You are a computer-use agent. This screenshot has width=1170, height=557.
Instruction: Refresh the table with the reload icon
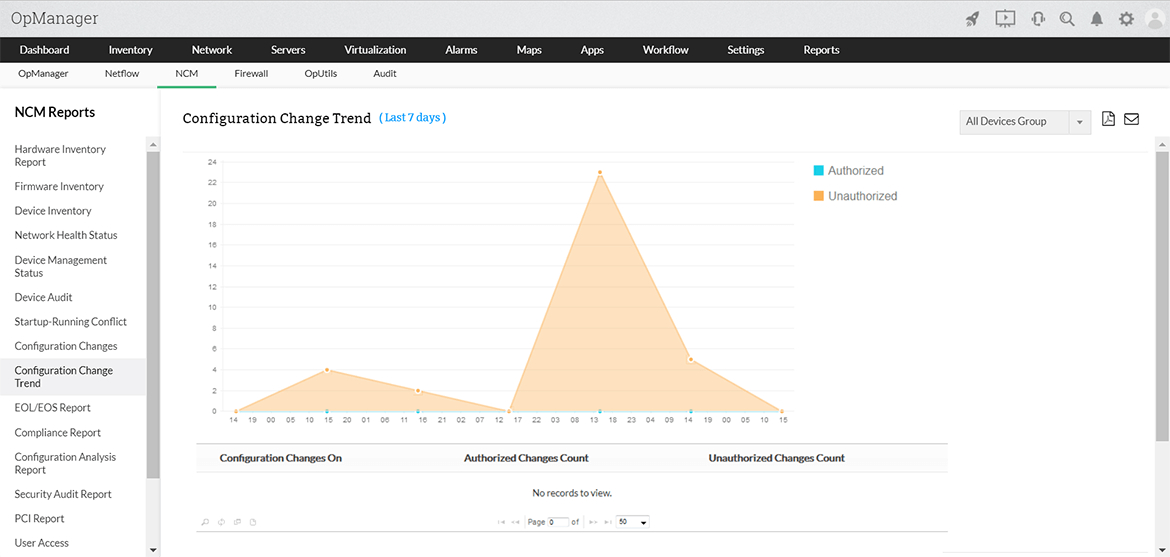(x=222, y=522)
